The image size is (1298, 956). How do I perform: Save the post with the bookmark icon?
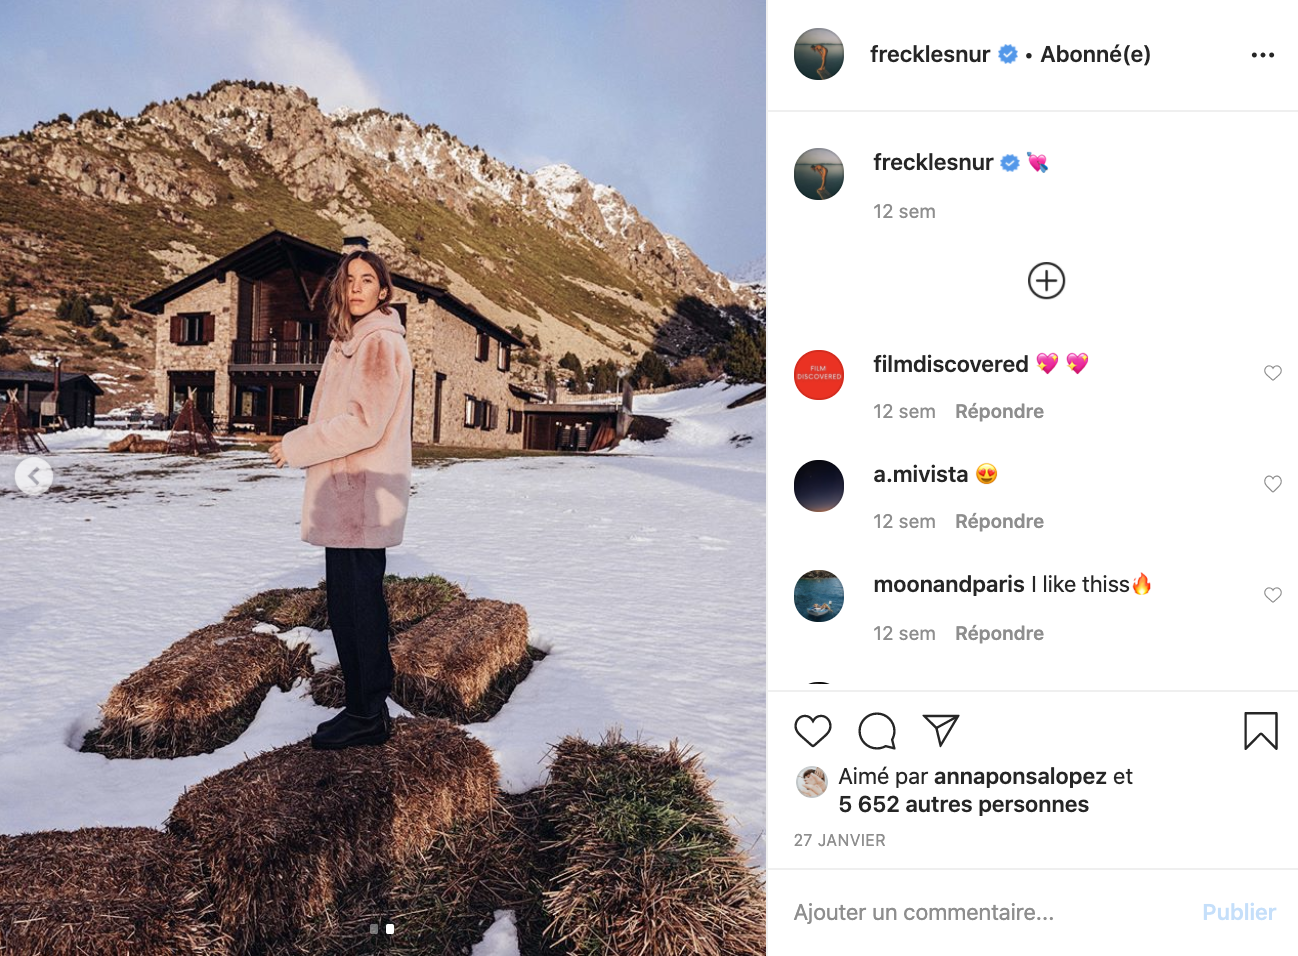[x=1260, y=731]
